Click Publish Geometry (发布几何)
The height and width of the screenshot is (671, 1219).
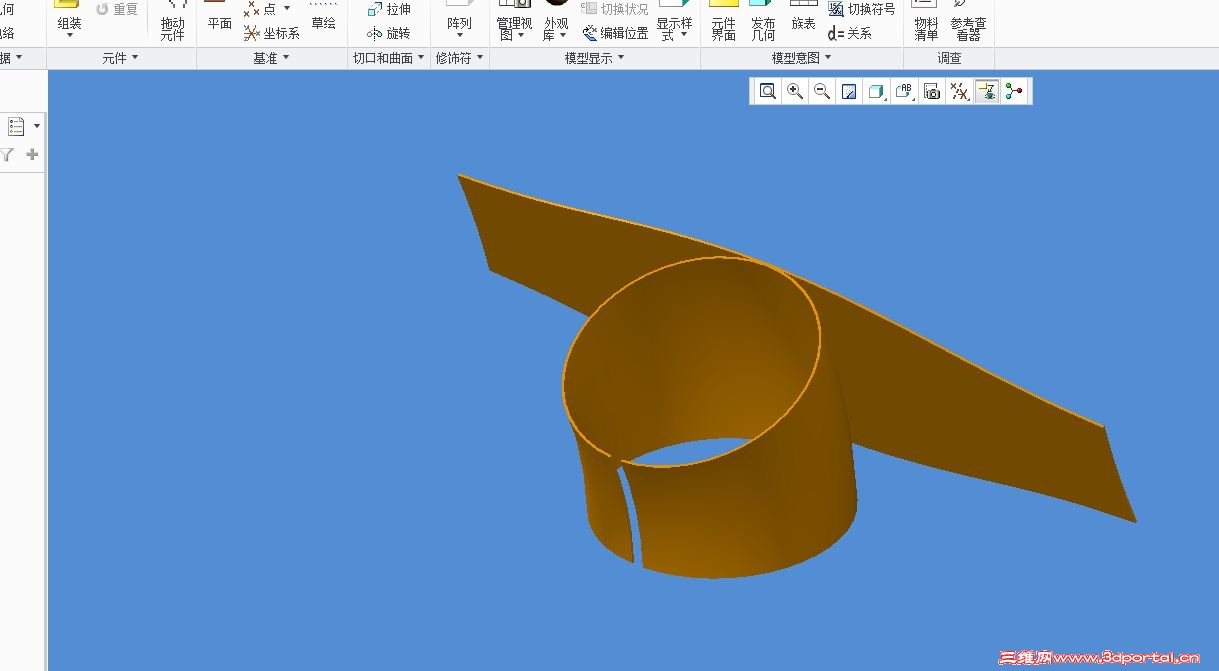click(x=763, y=20)
